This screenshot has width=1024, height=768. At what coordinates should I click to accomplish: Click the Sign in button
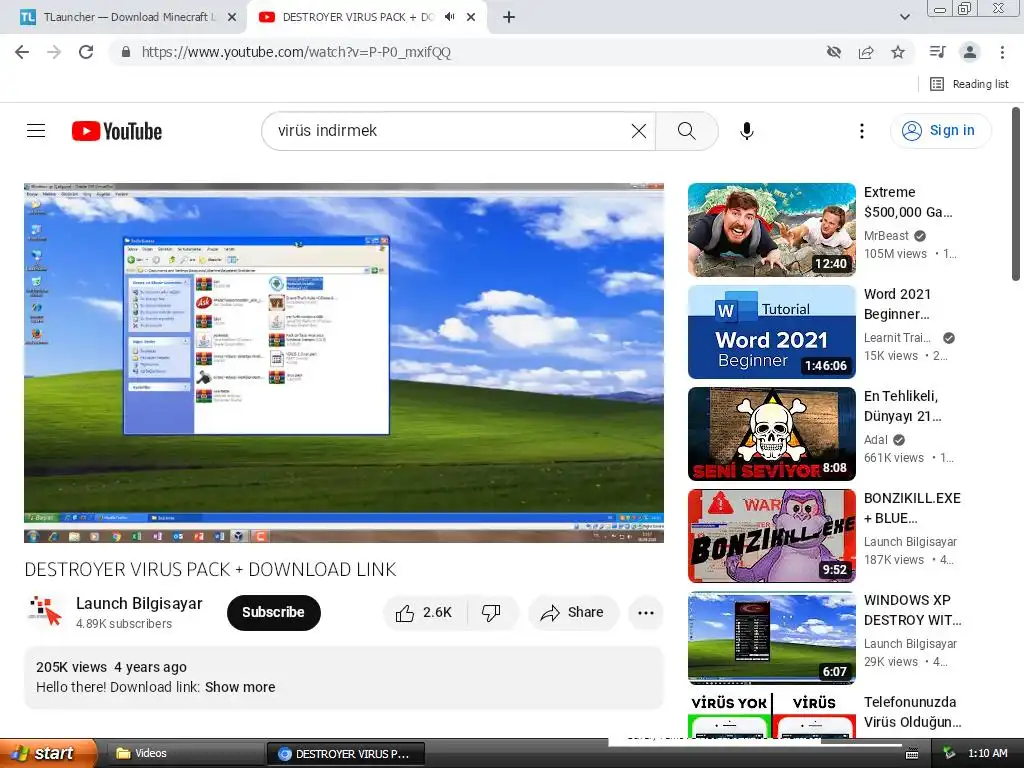(940, 131)
